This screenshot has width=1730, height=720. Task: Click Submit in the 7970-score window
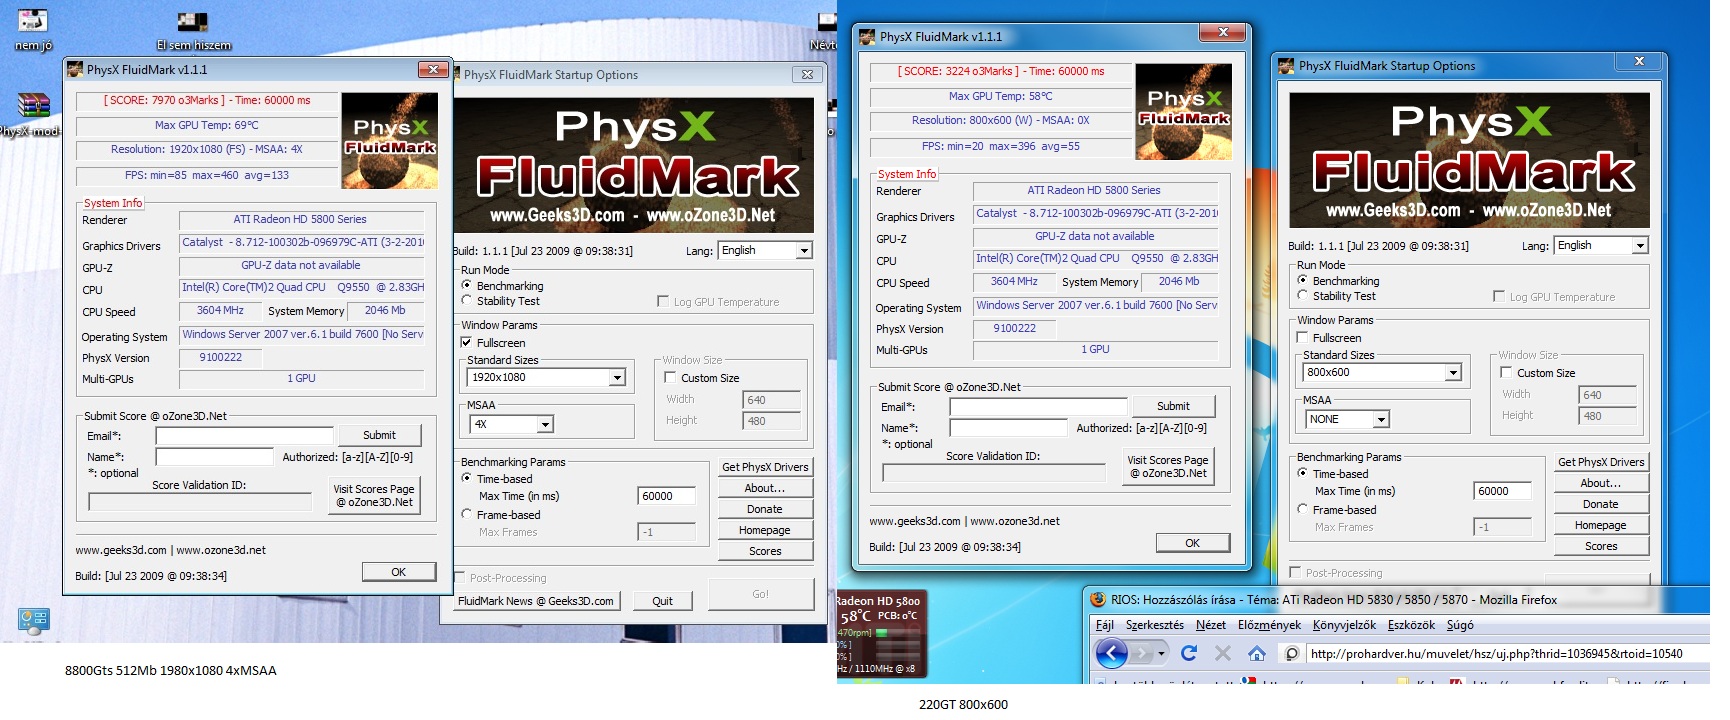[379, 435]
